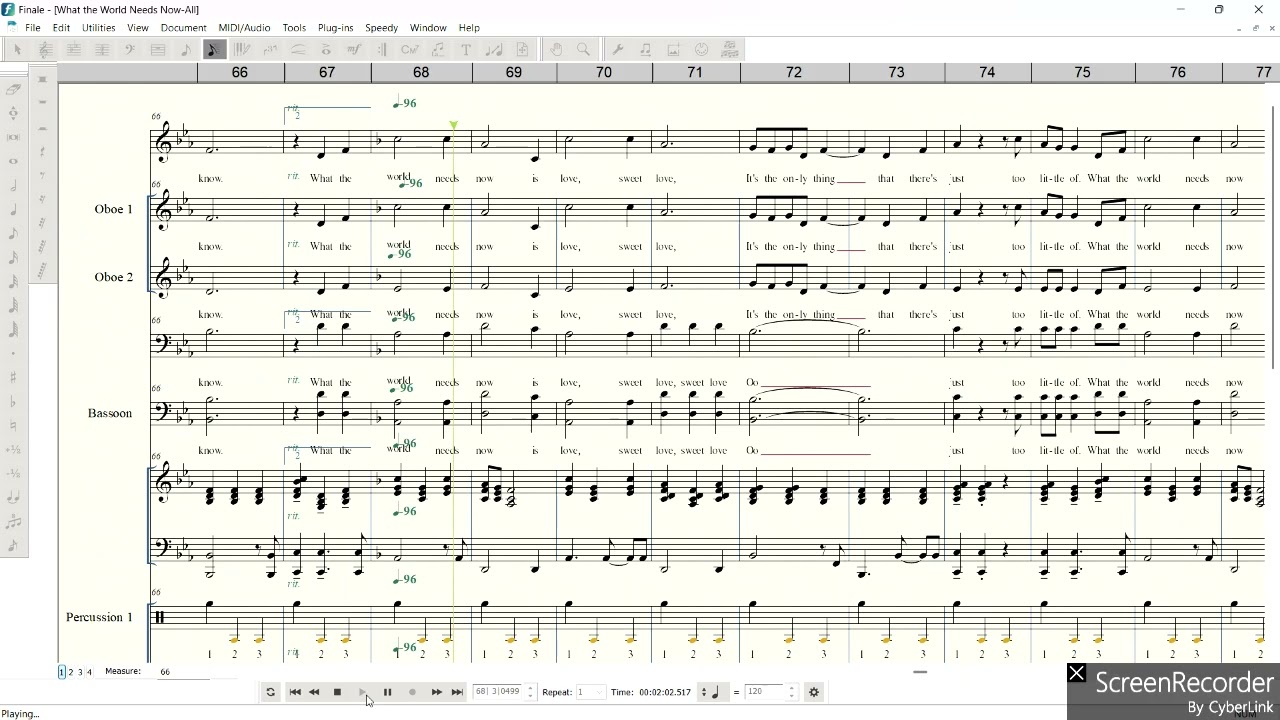Select the Page Layout tool
The width and height of the screenshot is (1280, 720).
(x=522, y=49)
